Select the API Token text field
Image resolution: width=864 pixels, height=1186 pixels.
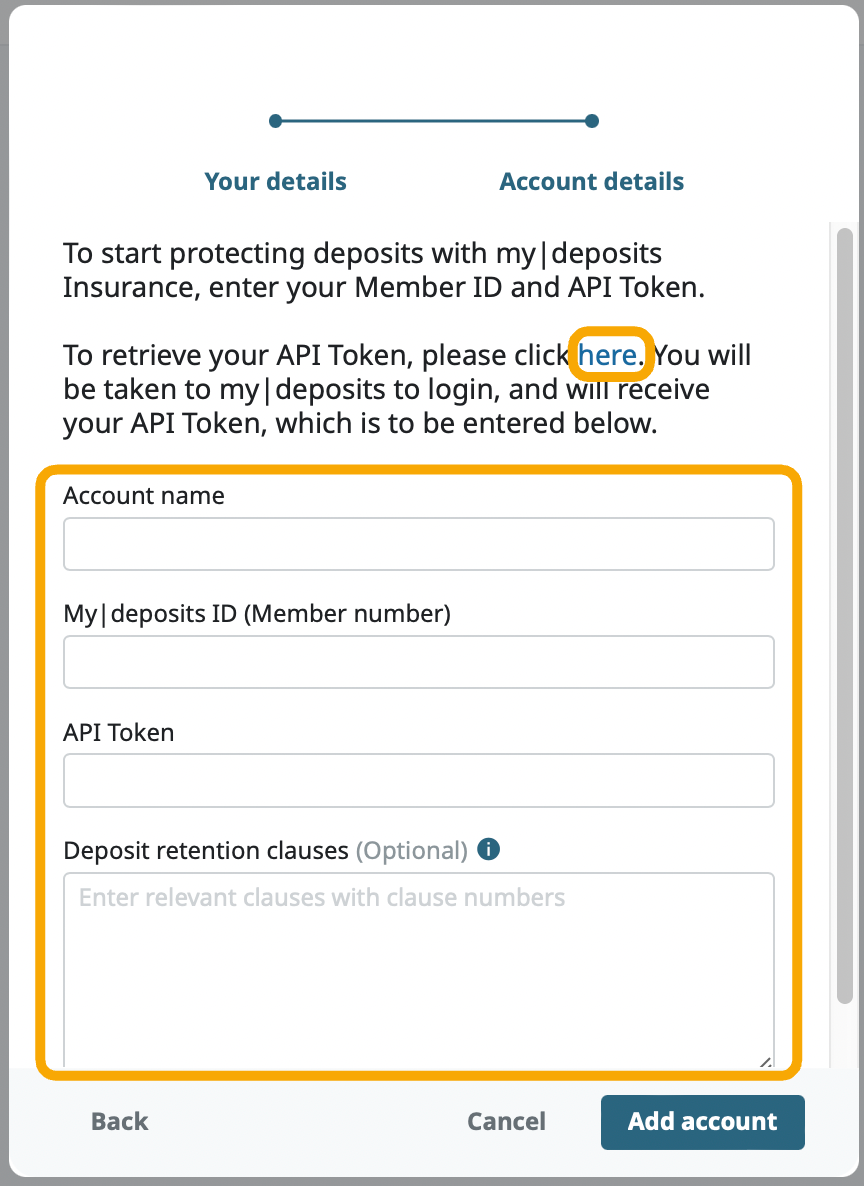click(x=418, y=780)
